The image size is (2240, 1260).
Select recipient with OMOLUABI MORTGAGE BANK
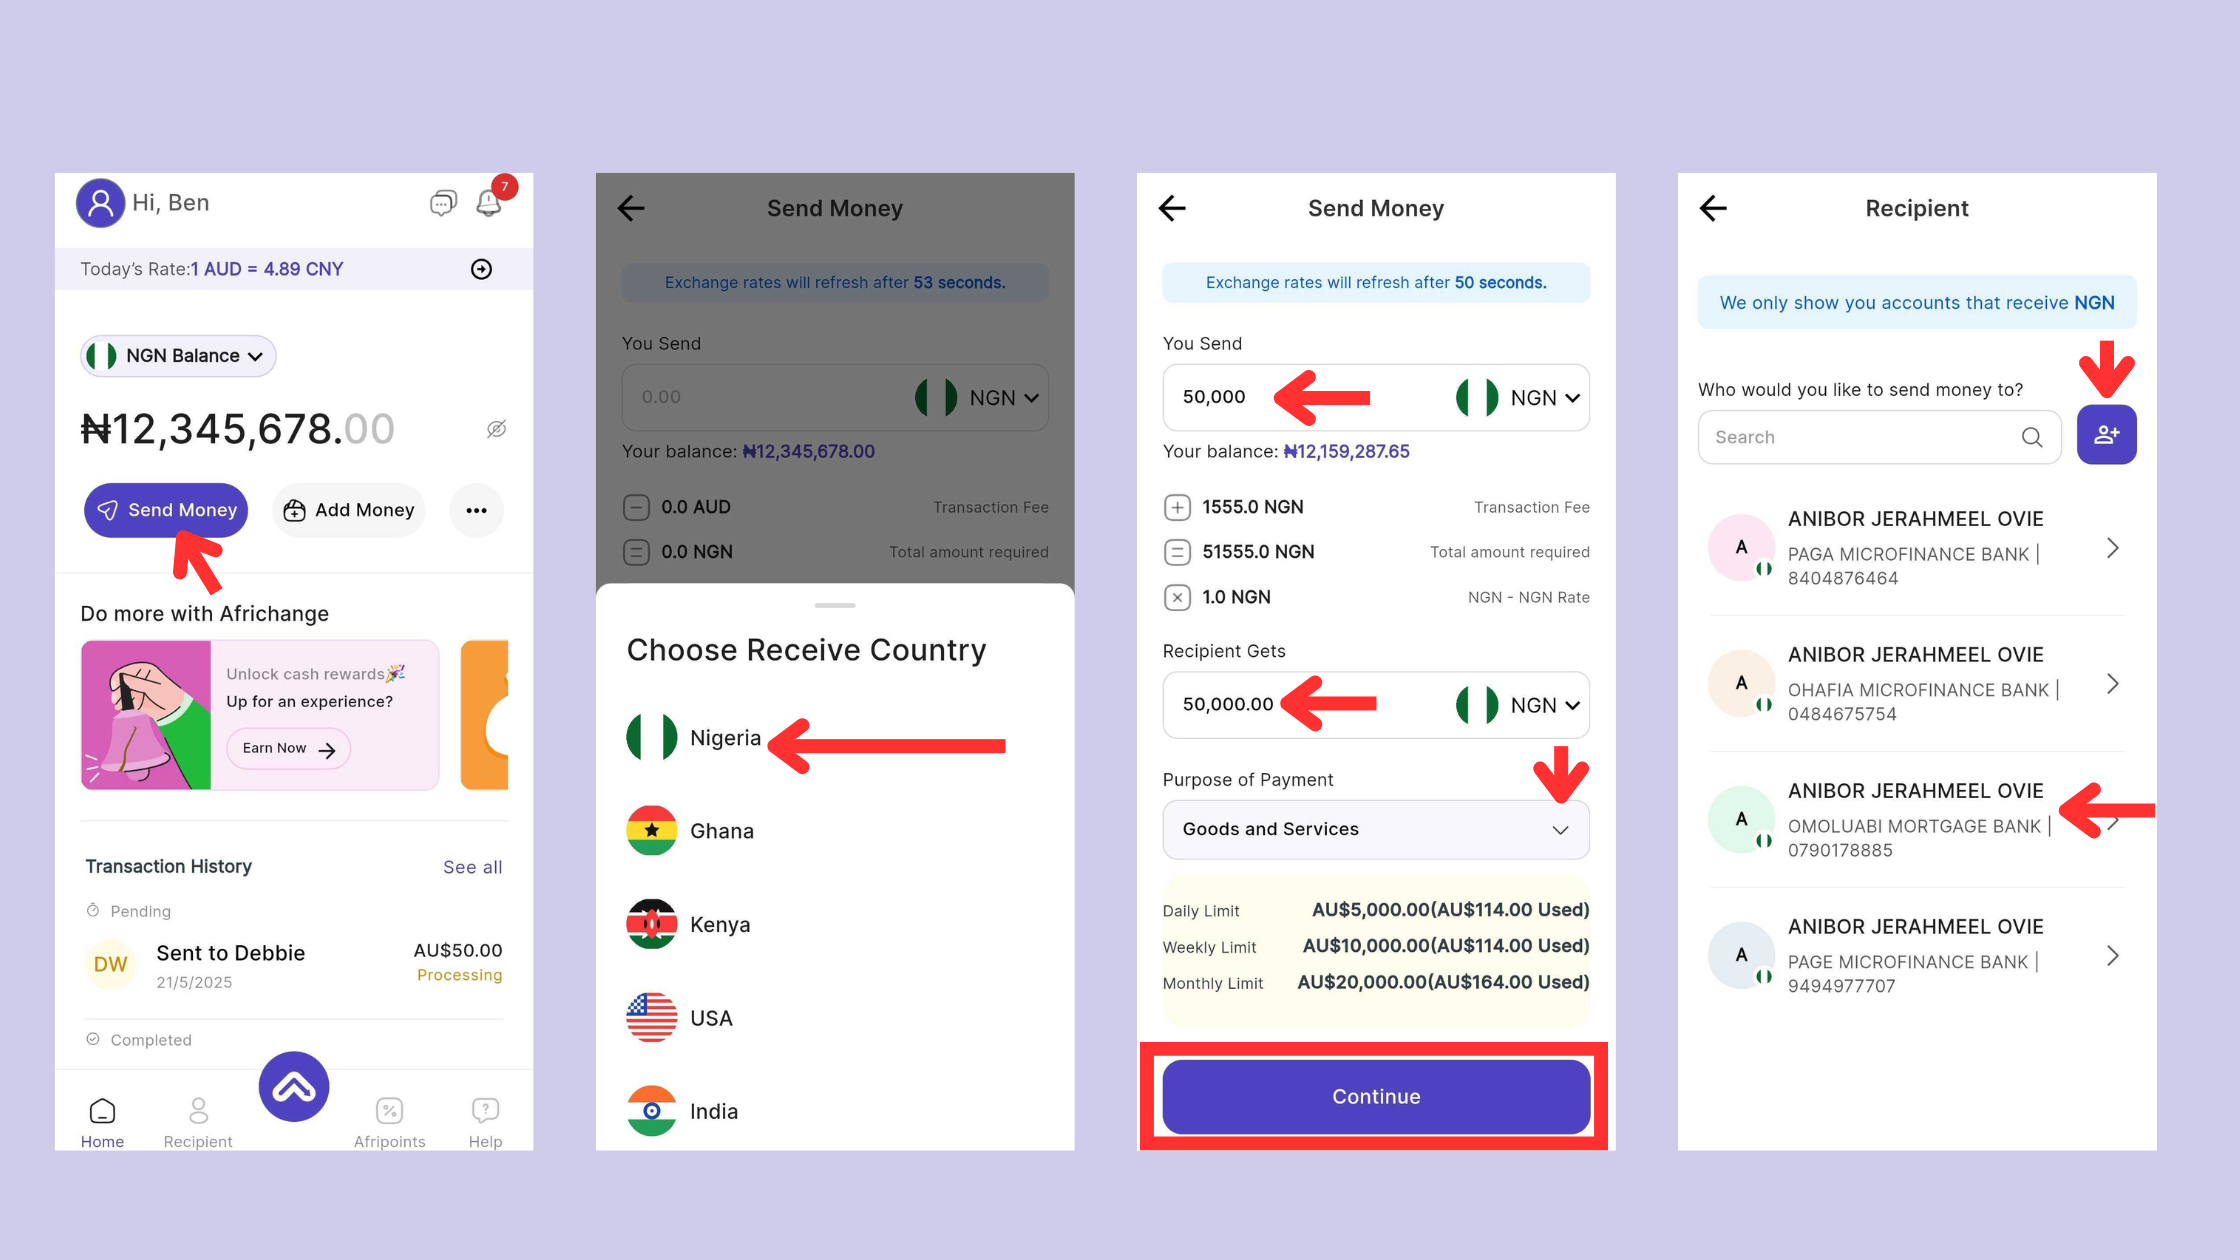[x=1916, y=820]
